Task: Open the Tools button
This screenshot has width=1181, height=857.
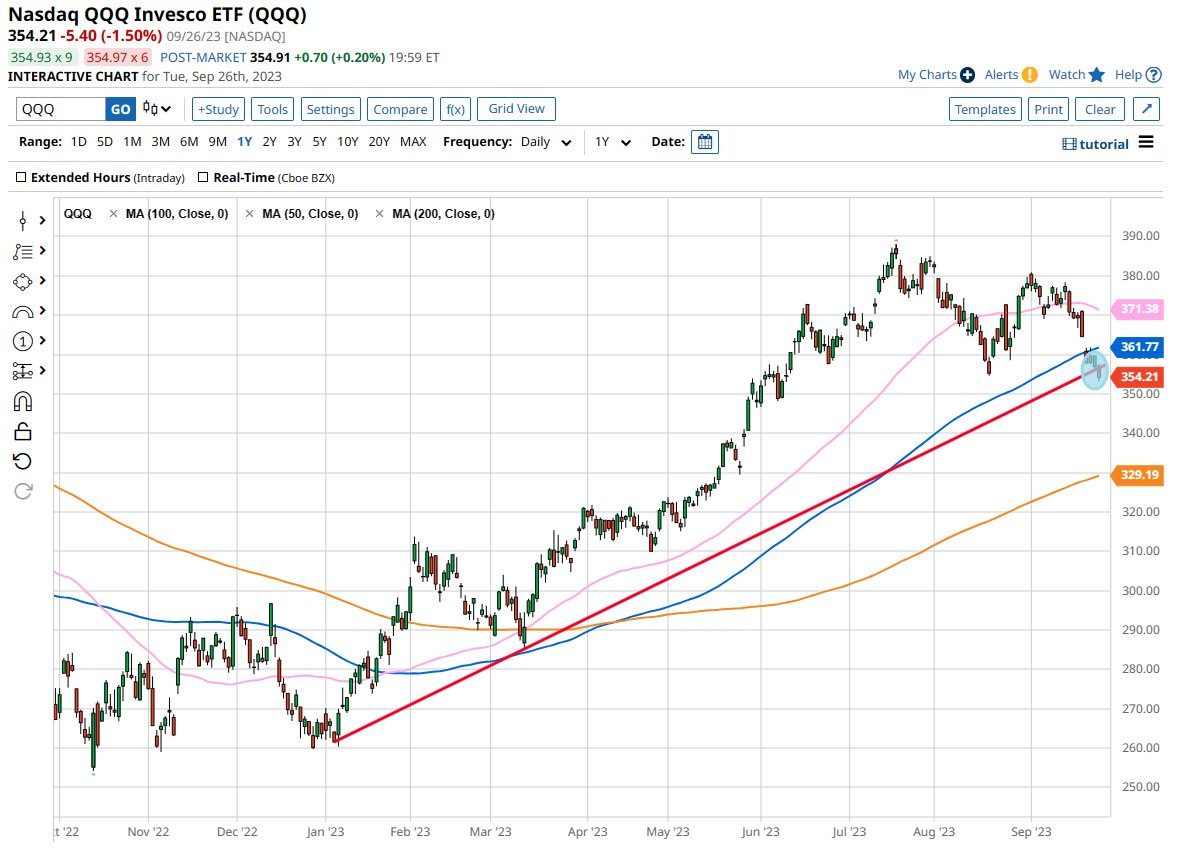Action: tap(273, 109)
